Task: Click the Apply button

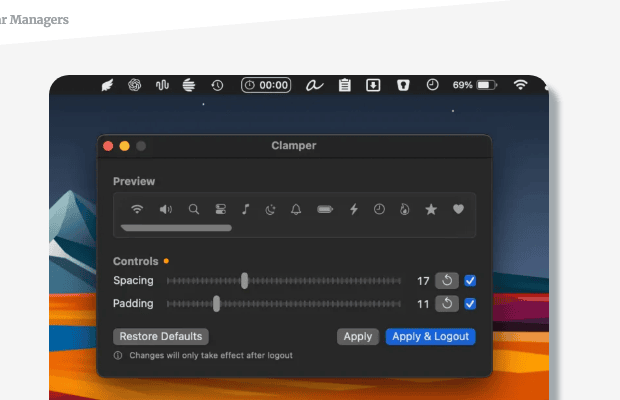Action: click(x=358, y=336)
